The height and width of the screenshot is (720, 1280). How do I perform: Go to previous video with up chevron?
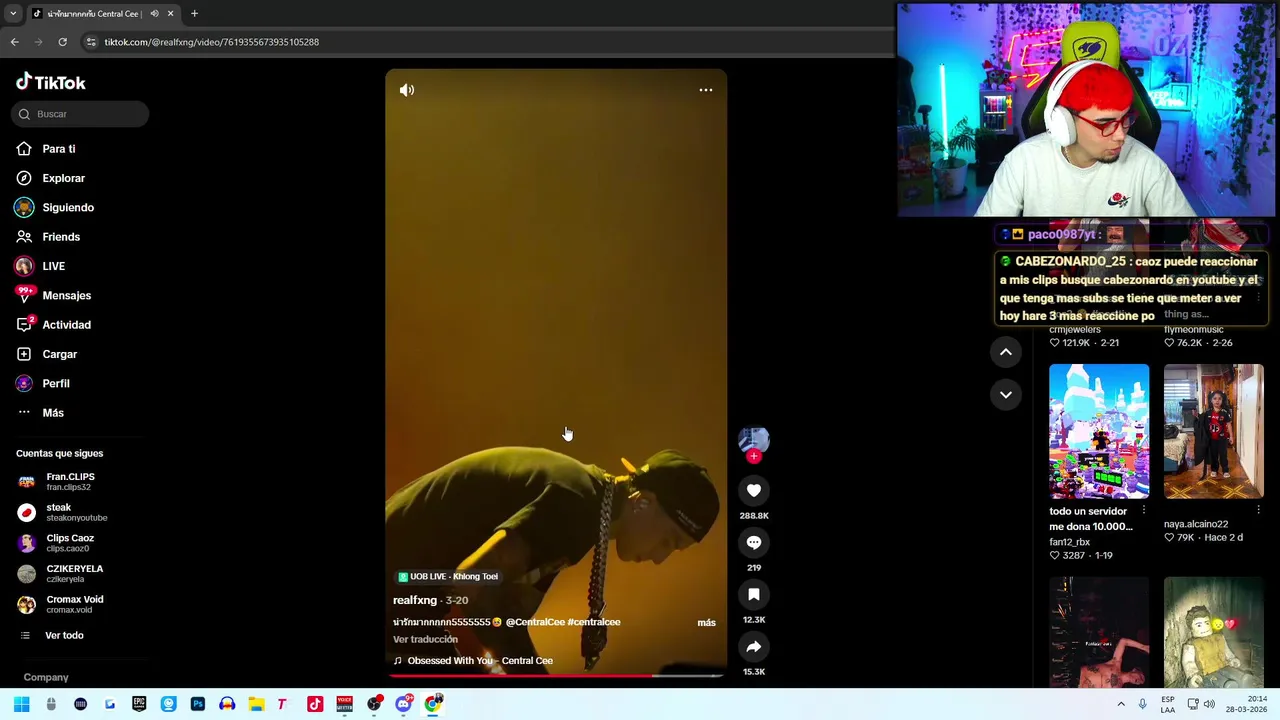pos(1006,352)
